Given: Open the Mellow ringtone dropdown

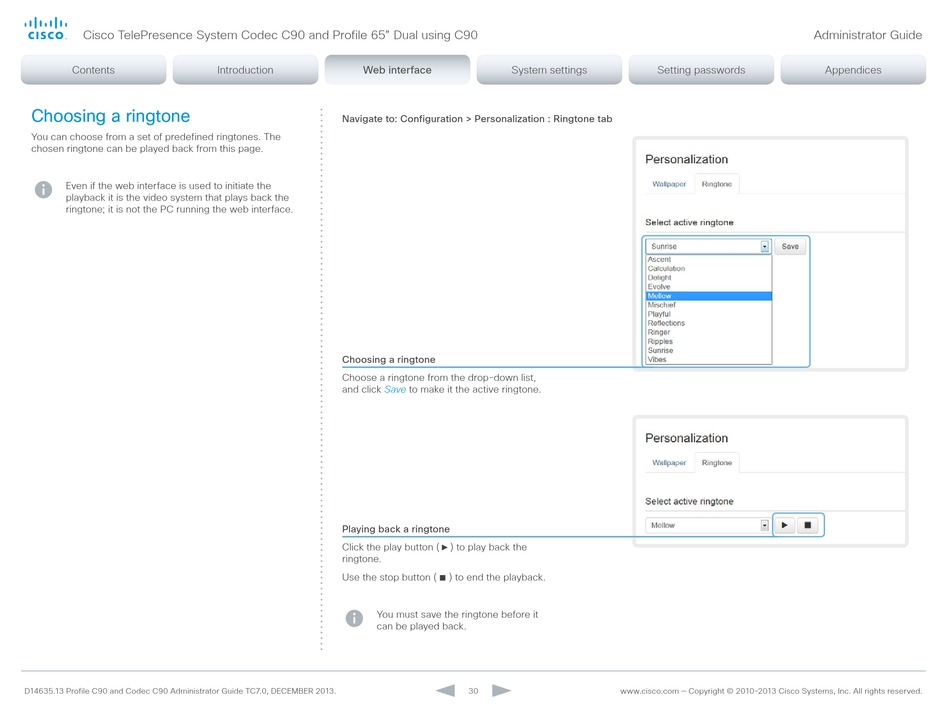Looking at the screenshot, I should coord(707,525).
